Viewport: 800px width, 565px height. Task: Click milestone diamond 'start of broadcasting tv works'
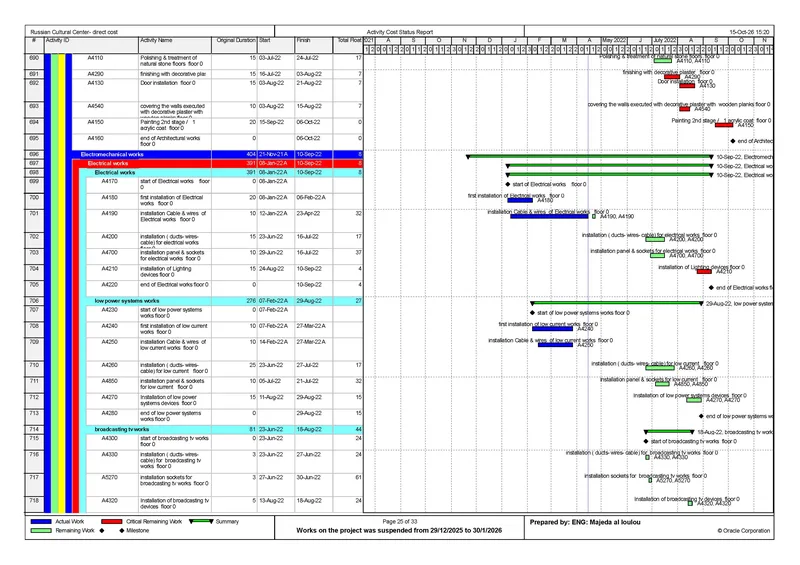646,441
